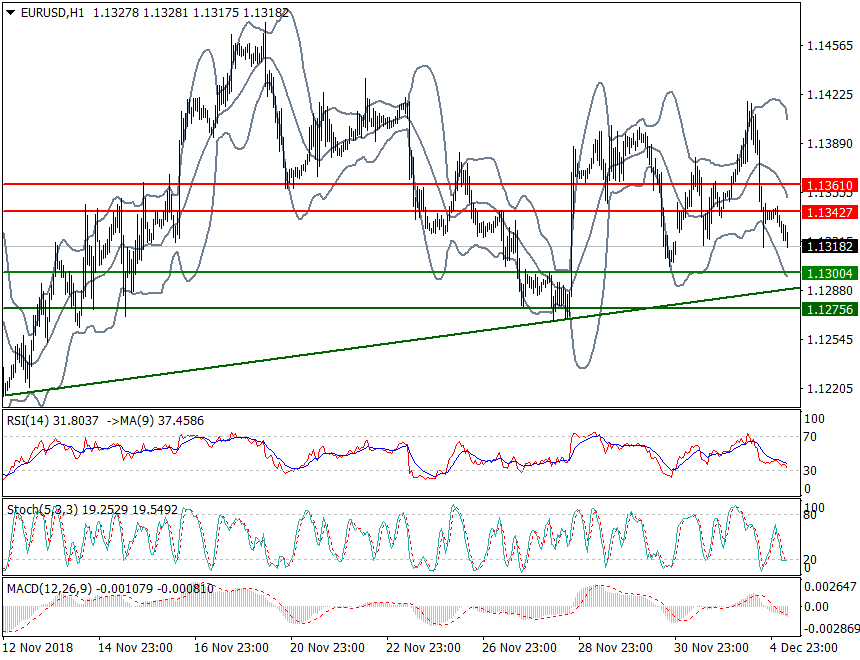Click the RSI 30 level scale value

click(x=810, y=471)
